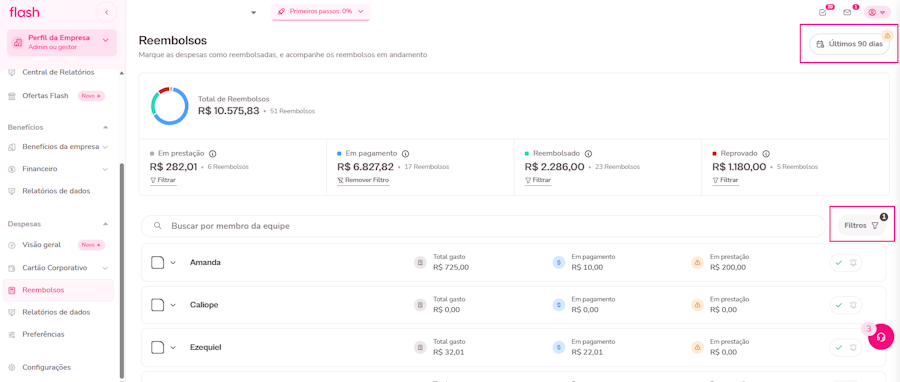The width and height of the screenshot is (900, 382).
Task: Filter by Em prestação via Filtrar
Action: click(x=163, y=180)
